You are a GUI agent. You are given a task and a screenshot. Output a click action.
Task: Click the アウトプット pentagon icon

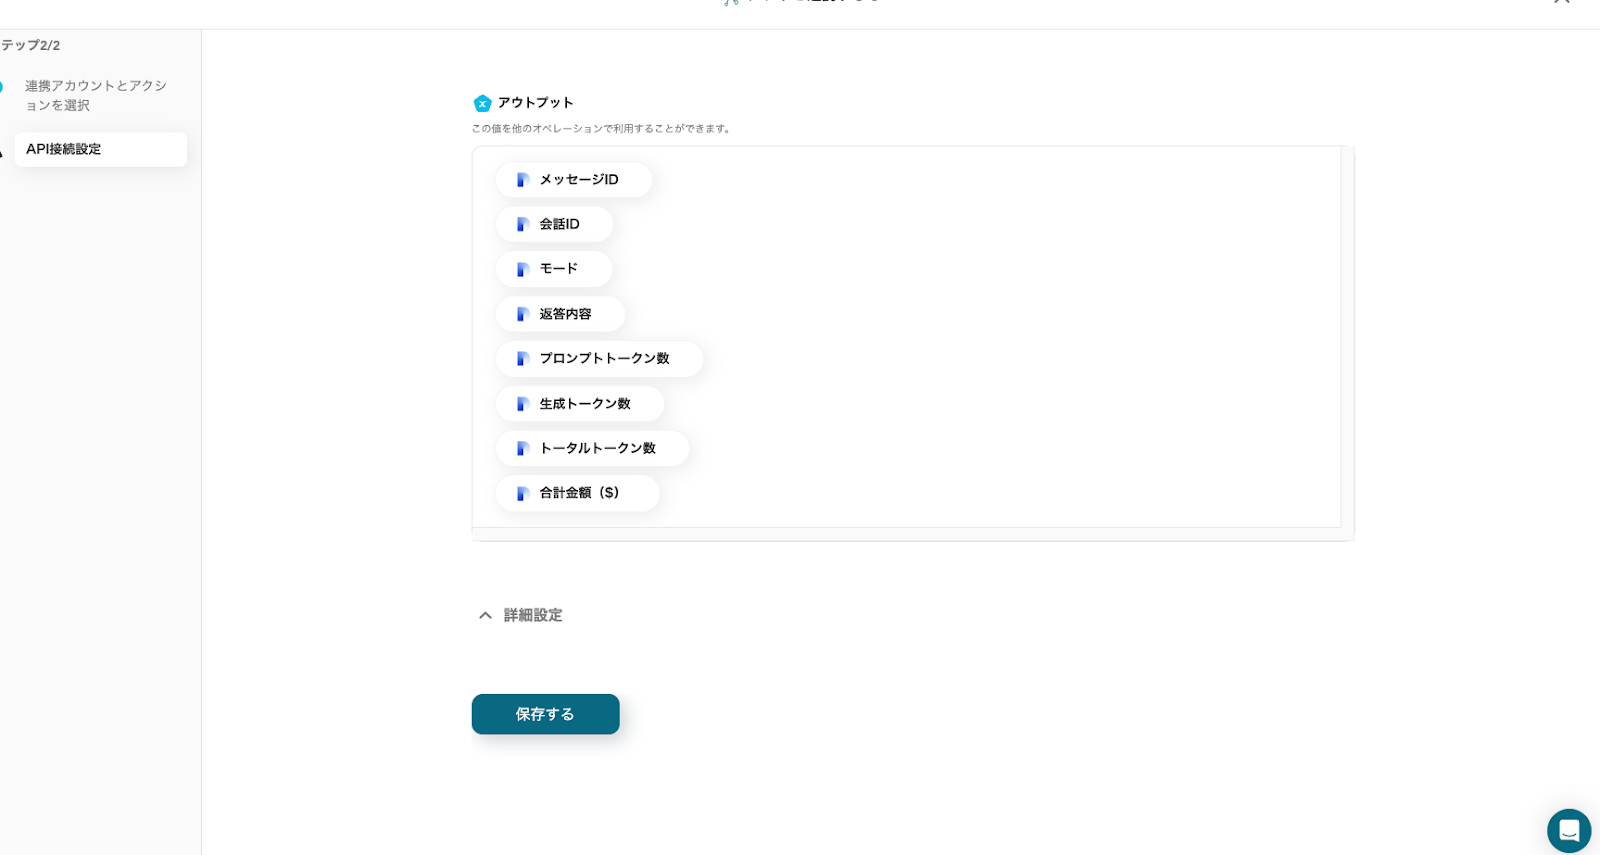(x=482, y=103)
